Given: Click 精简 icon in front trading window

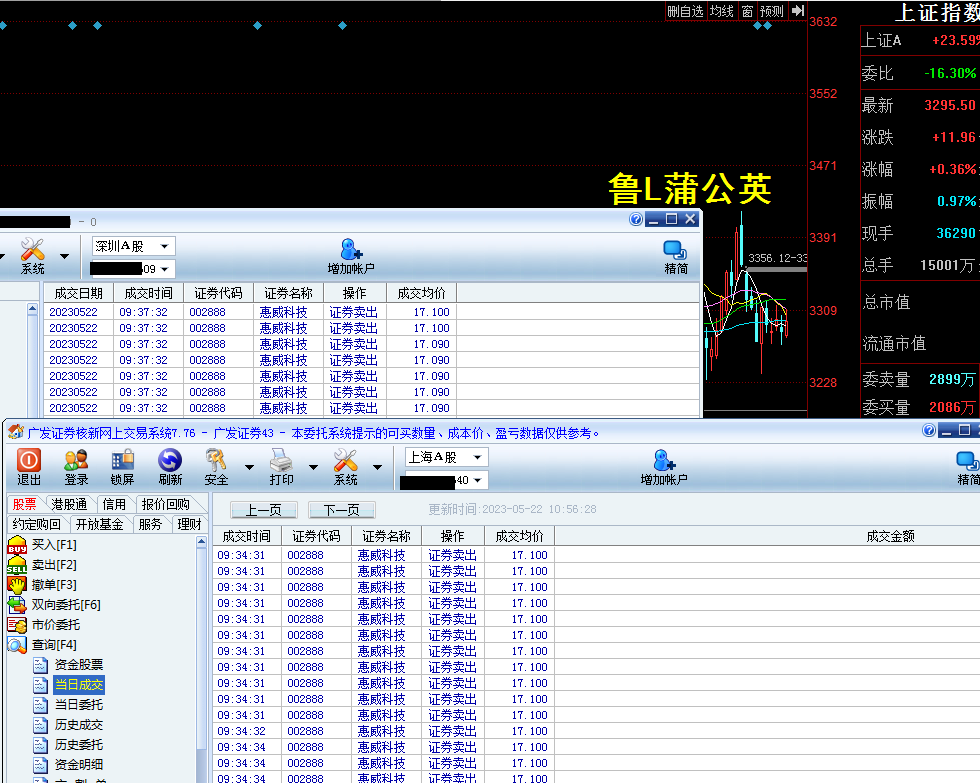Looking at the screenshot, I should tap(968, 467).
